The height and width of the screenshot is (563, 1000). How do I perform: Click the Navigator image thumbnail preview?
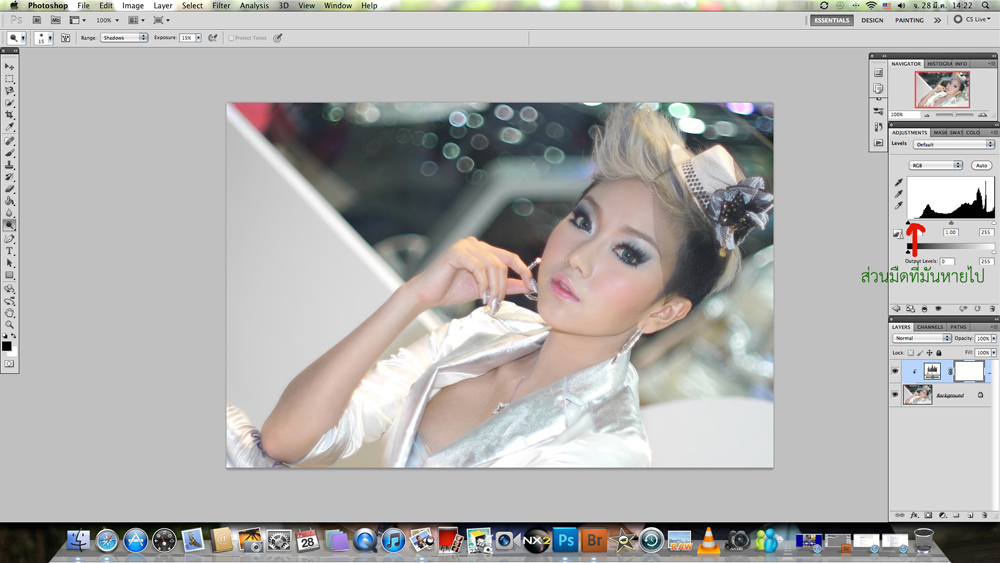coord(942,90)
